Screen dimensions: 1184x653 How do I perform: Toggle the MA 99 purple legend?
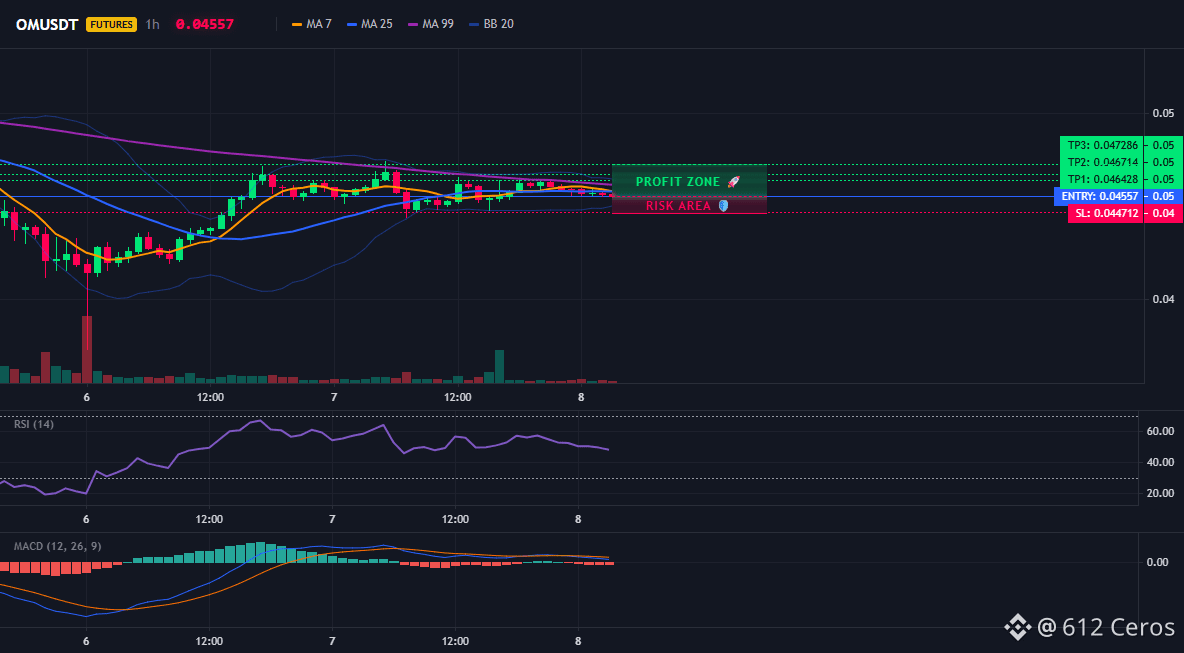point(431,24)
